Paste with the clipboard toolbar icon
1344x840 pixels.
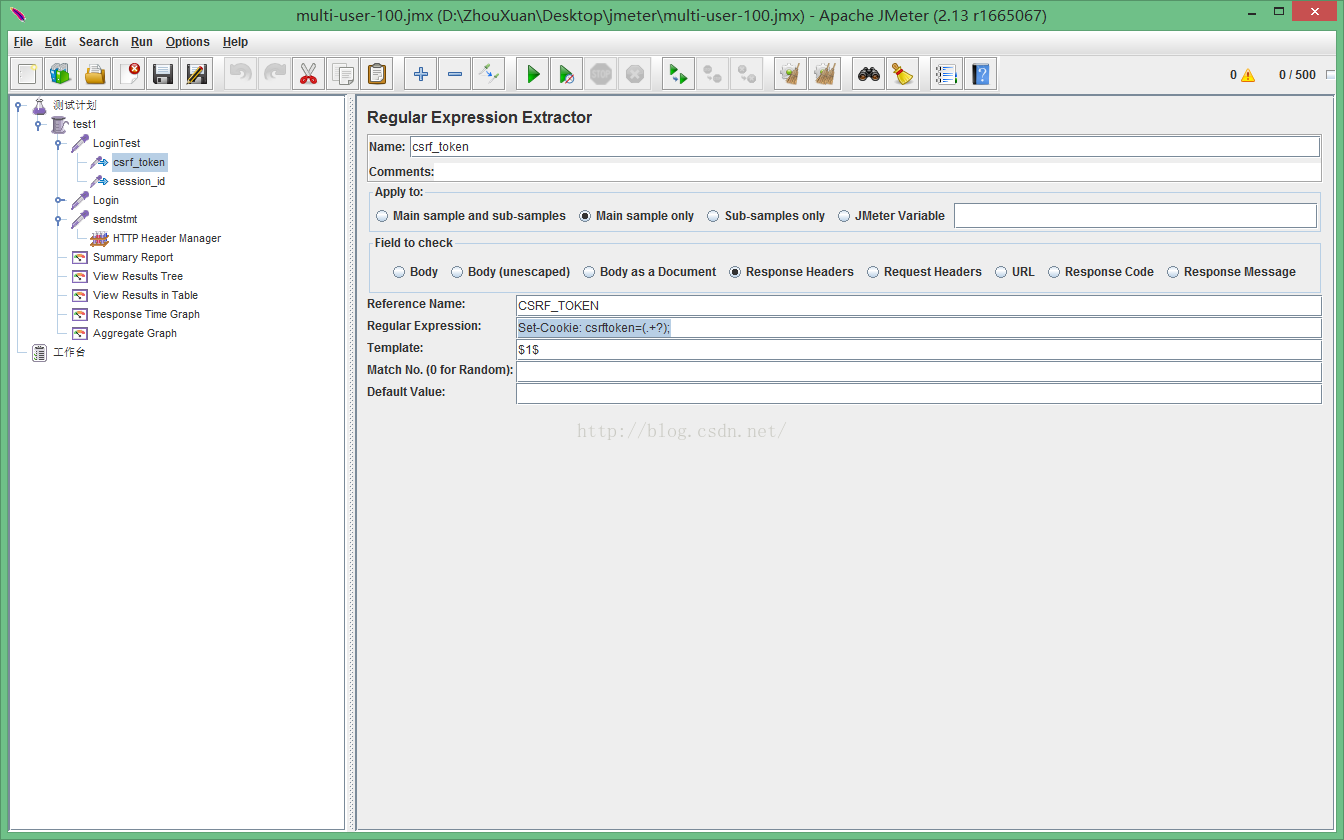(x=377, y=74)
